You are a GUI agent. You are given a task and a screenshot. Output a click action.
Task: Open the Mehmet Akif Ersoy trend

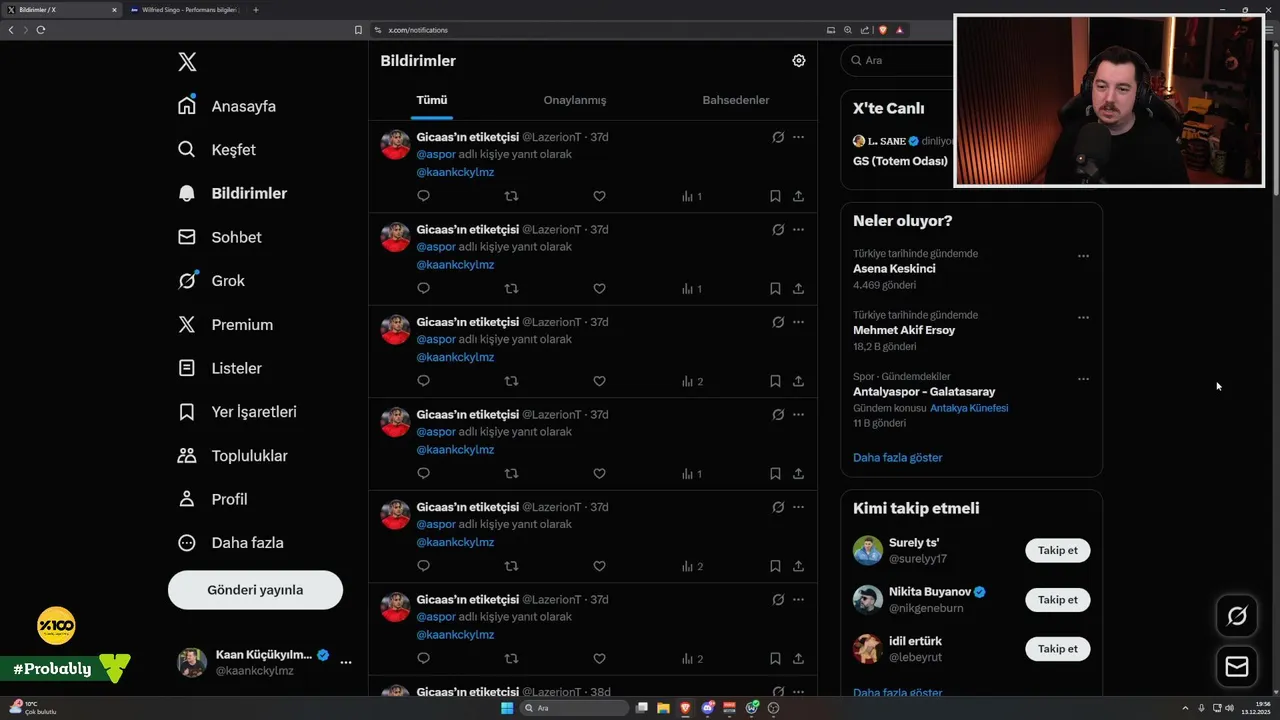coord(904,330)
